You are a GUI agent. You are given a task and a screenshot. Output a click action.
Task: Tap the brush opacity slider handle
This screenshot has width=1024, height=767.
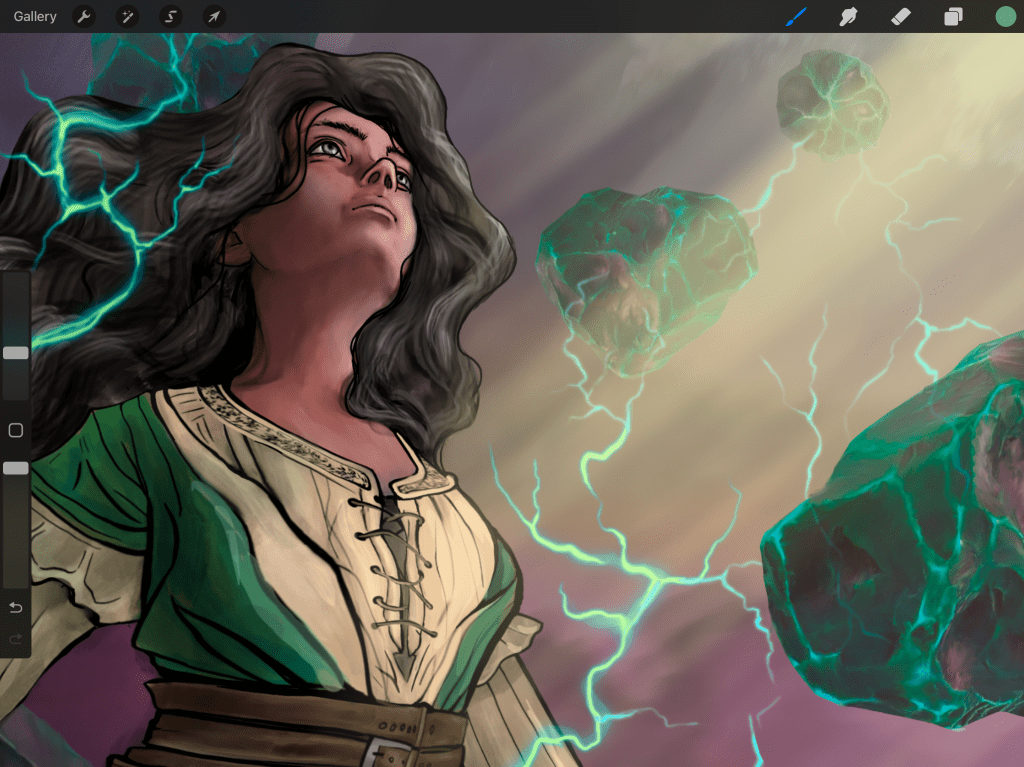tap(15, 467)
